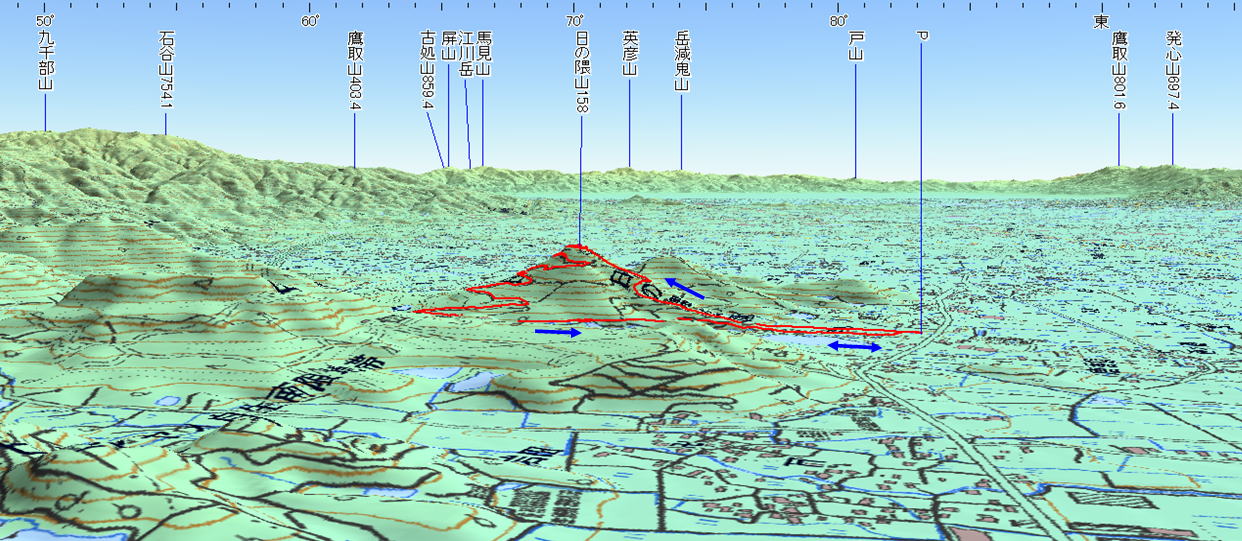Click the 東 (east) direction marker
Image resolution: width=1242 pixels, height=541 pixels.
point(1102,21)
